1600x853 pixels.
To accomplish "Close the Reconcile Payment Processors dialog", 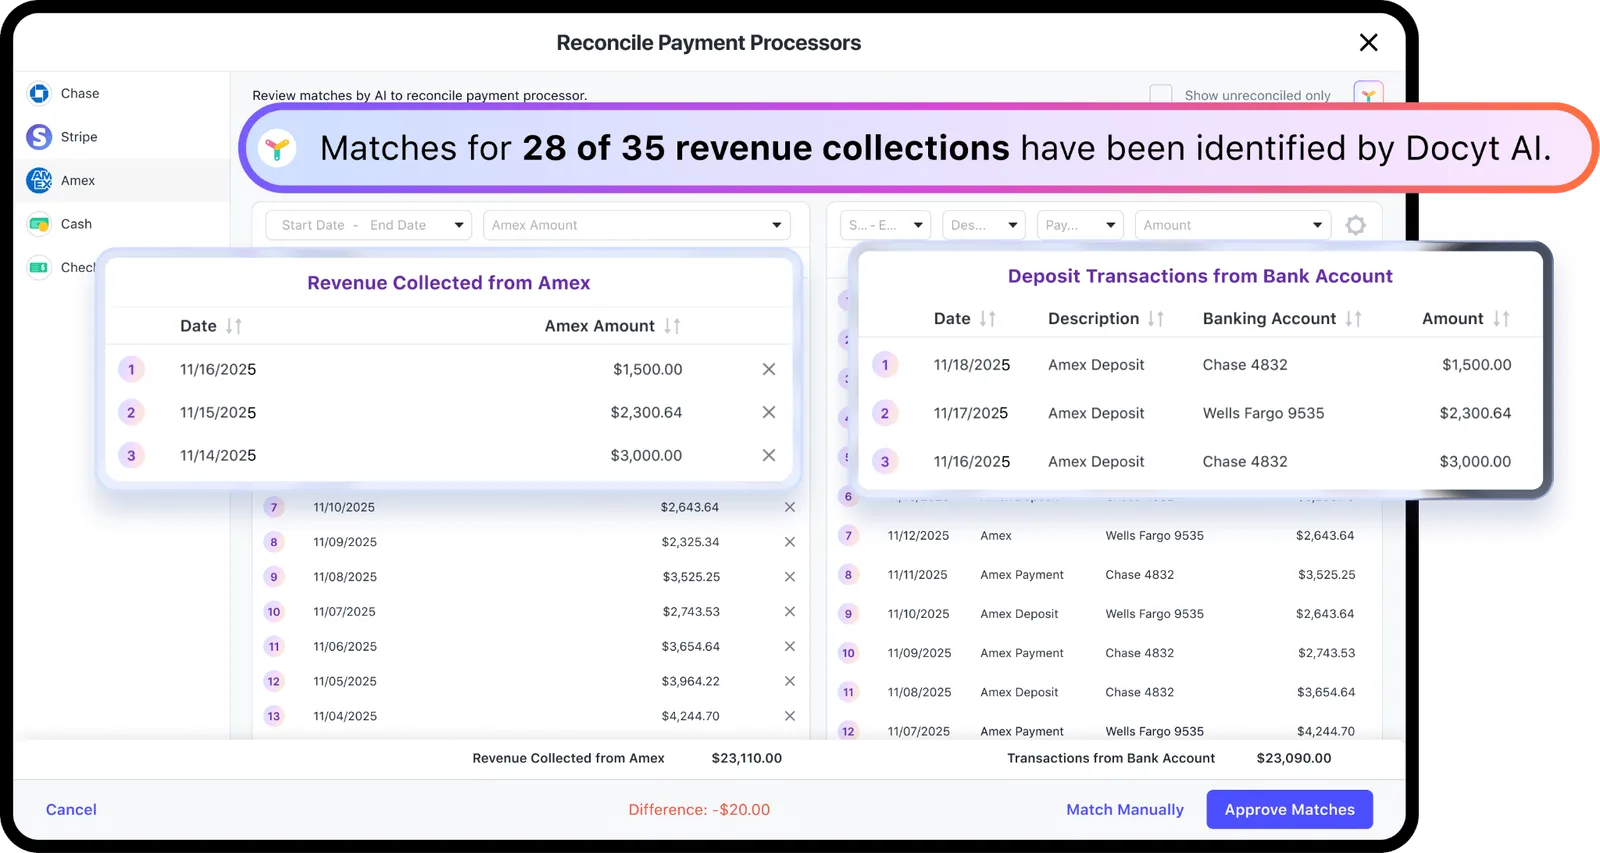I will (x=1368, y=42).
